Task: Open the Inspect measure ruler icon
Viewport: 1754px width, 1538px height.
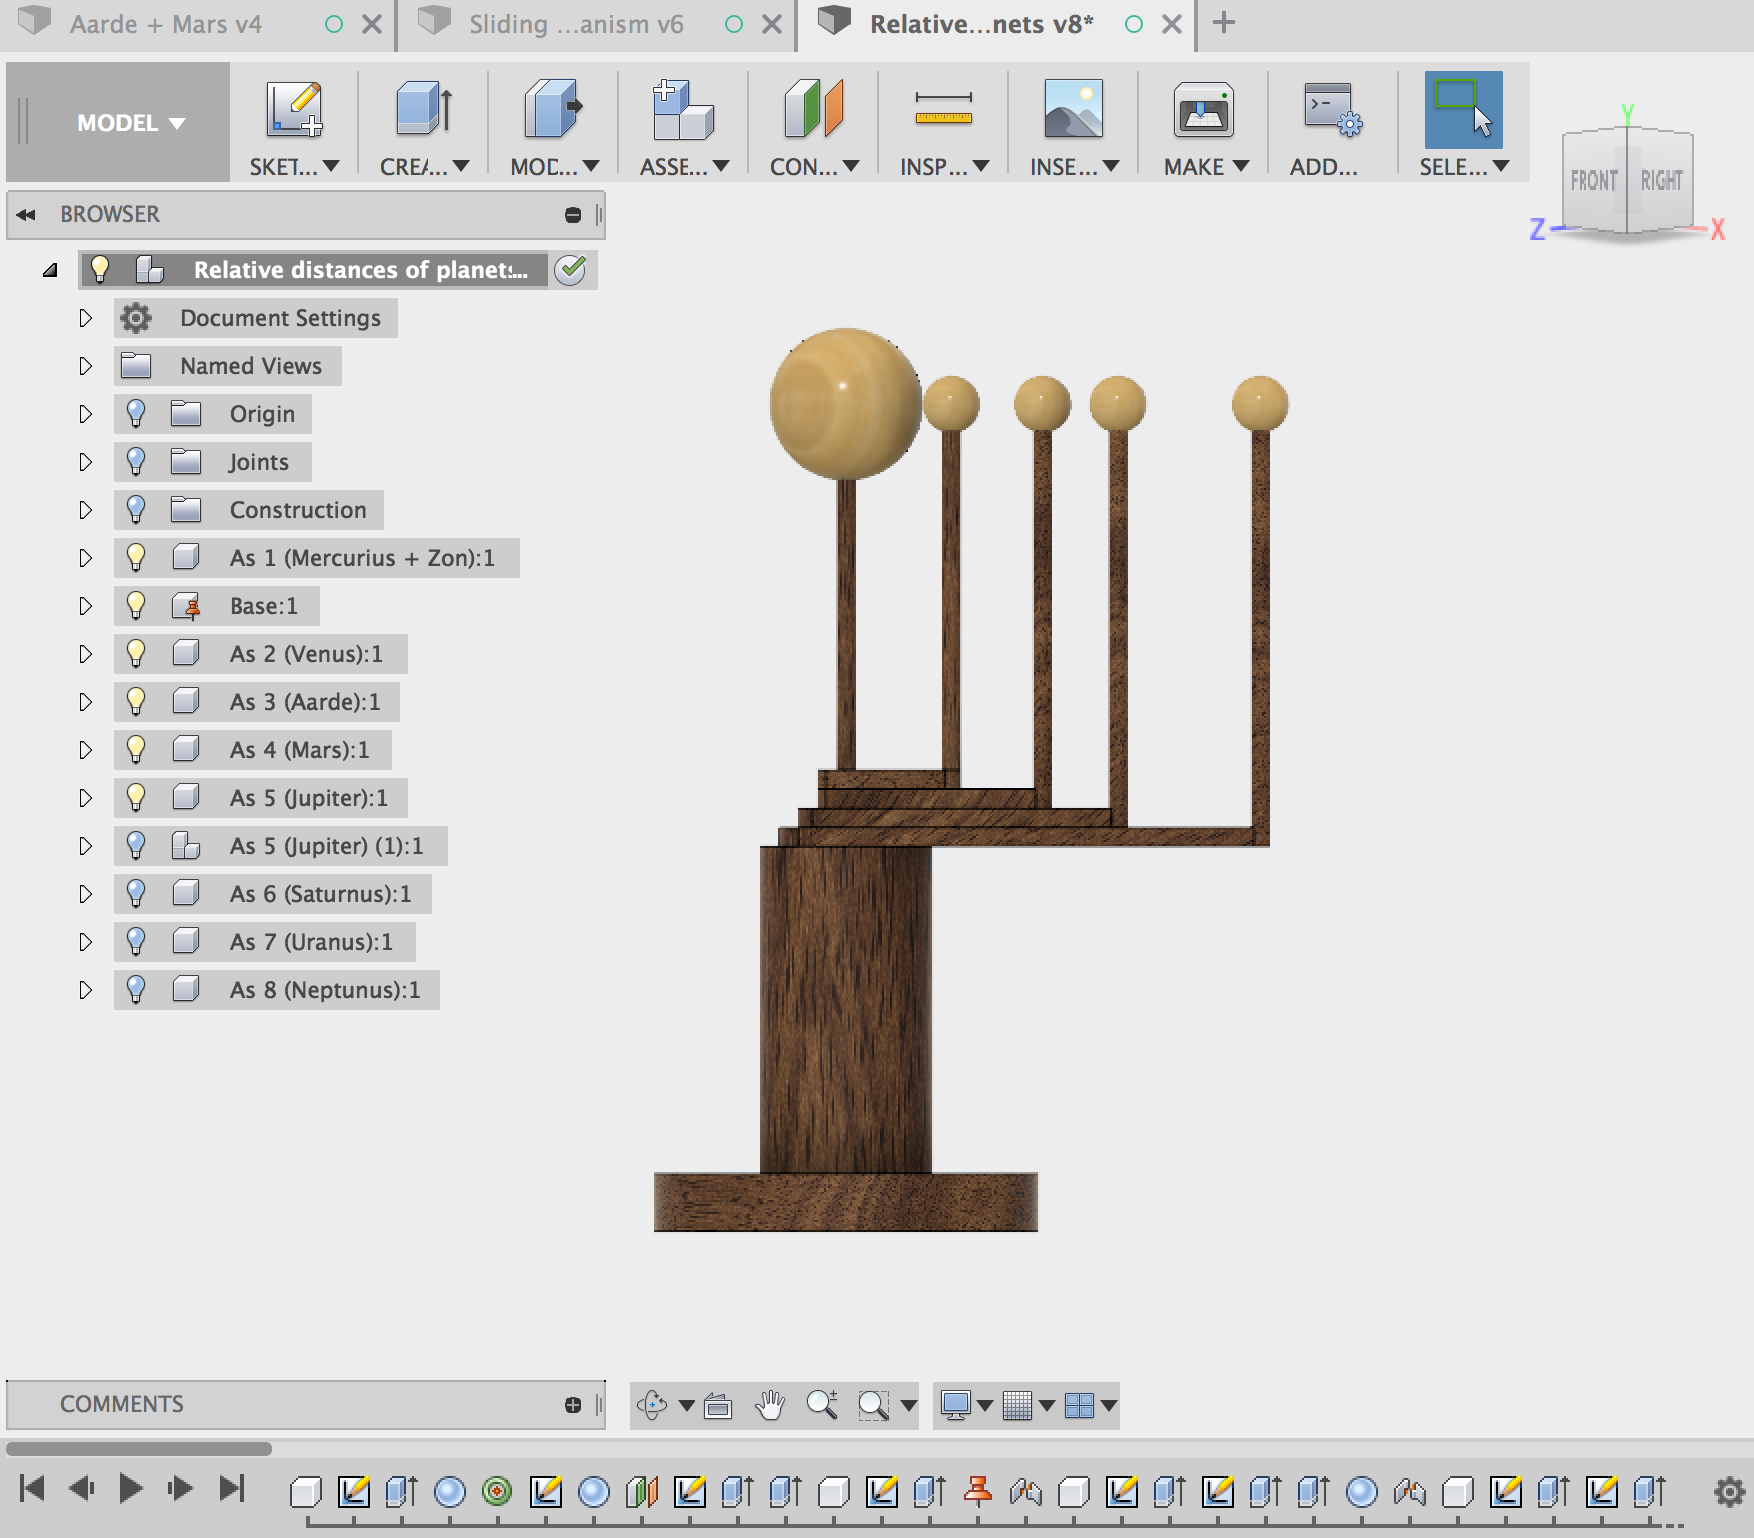Action: click(x=943, y=108)
